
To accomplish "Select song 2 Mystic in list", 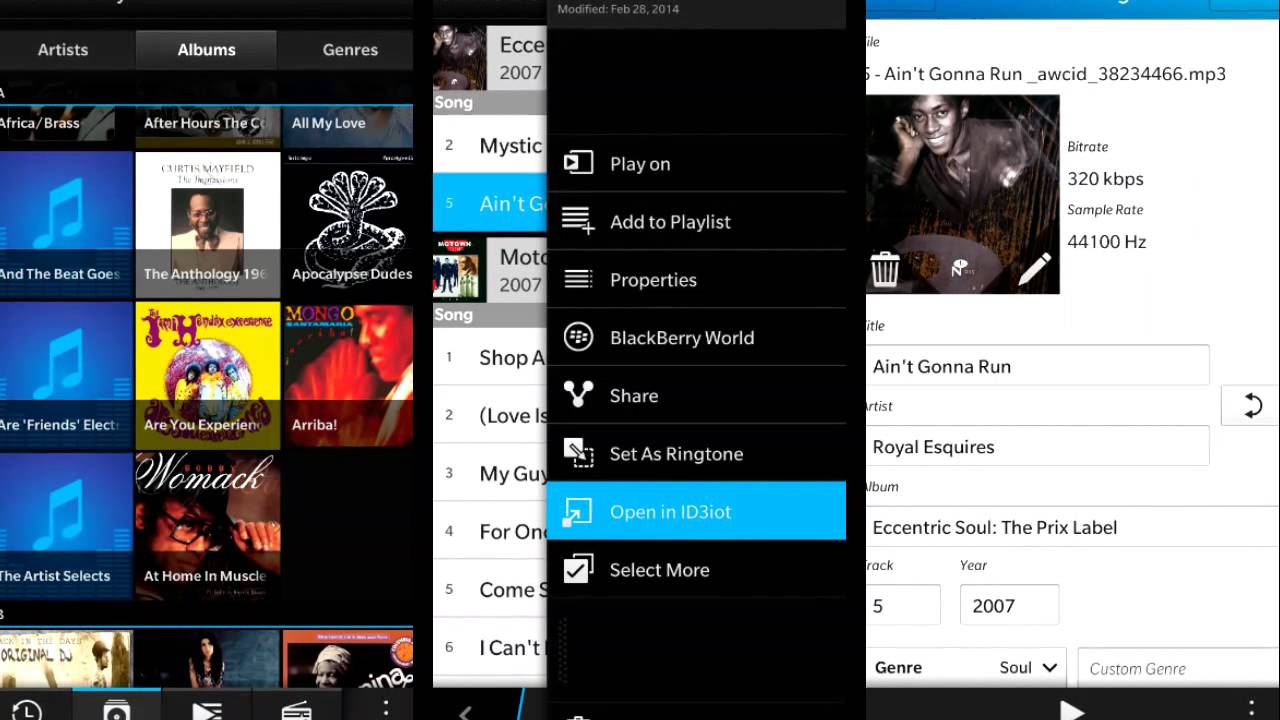I will 490,145.
